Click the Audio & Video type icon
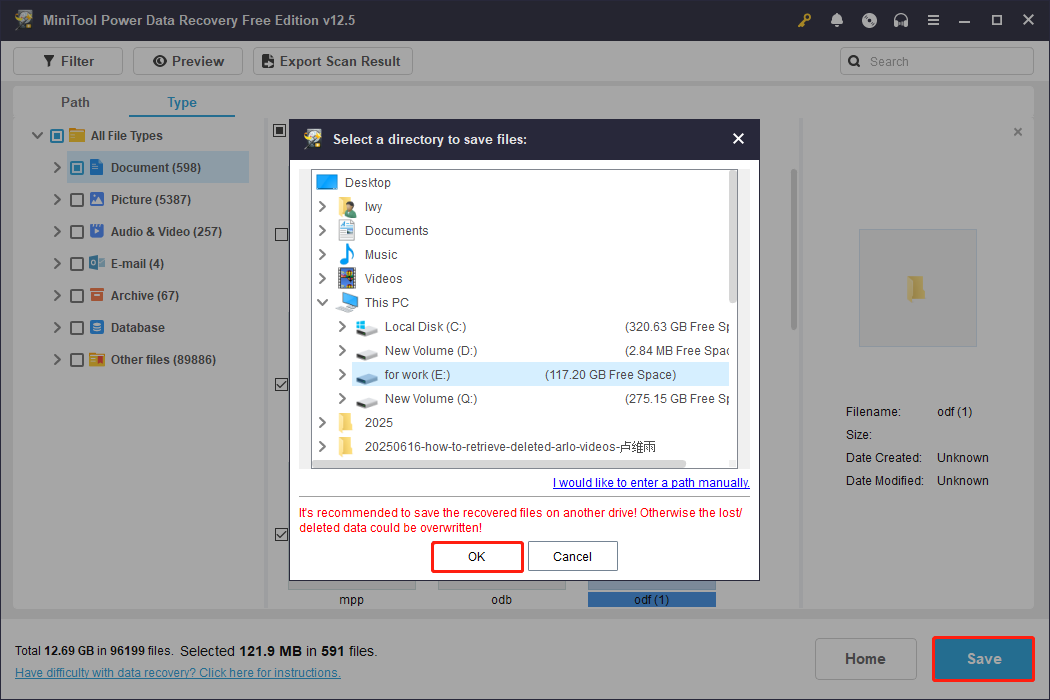The height and width of the screenshot is (700, 1050). coord(96,231)
